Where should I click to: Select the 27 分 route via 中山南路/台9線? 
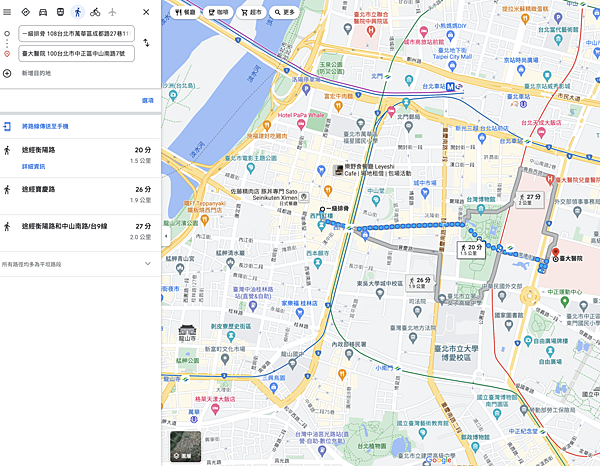coord(80,233)
